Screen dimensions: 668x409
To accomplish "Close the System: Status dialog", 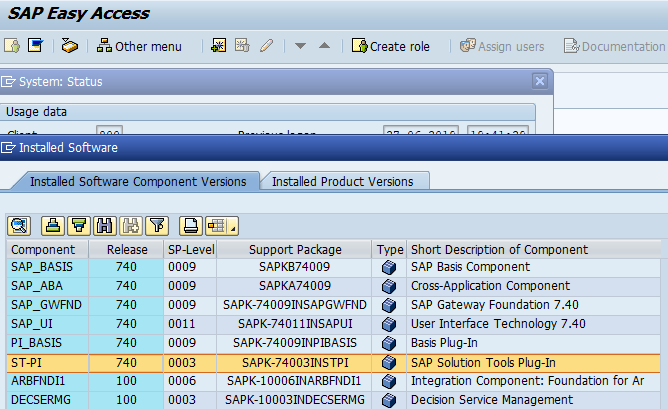I will pyautogui.click(x=540, y=81).
